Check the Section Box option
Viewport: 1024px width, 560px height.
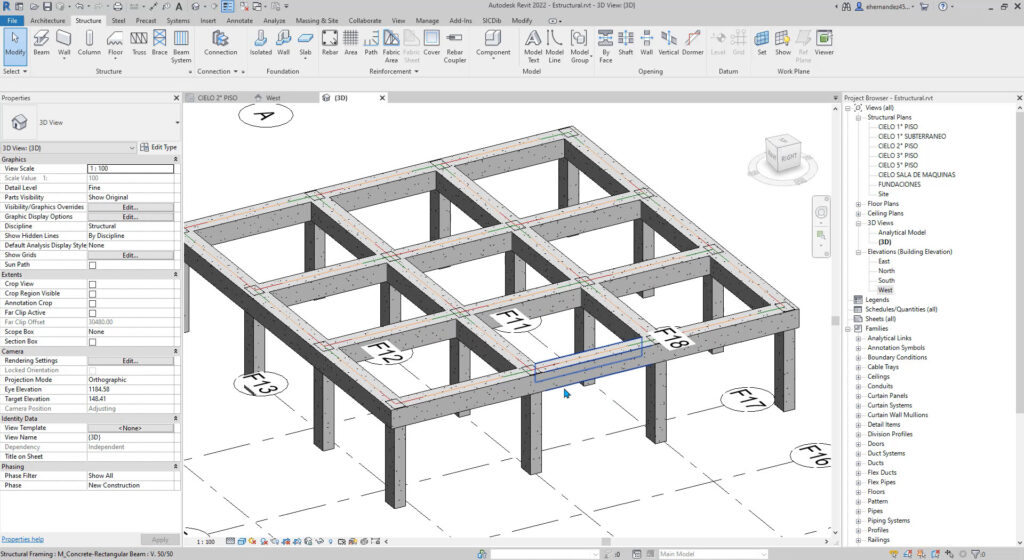tap(93, 342)
